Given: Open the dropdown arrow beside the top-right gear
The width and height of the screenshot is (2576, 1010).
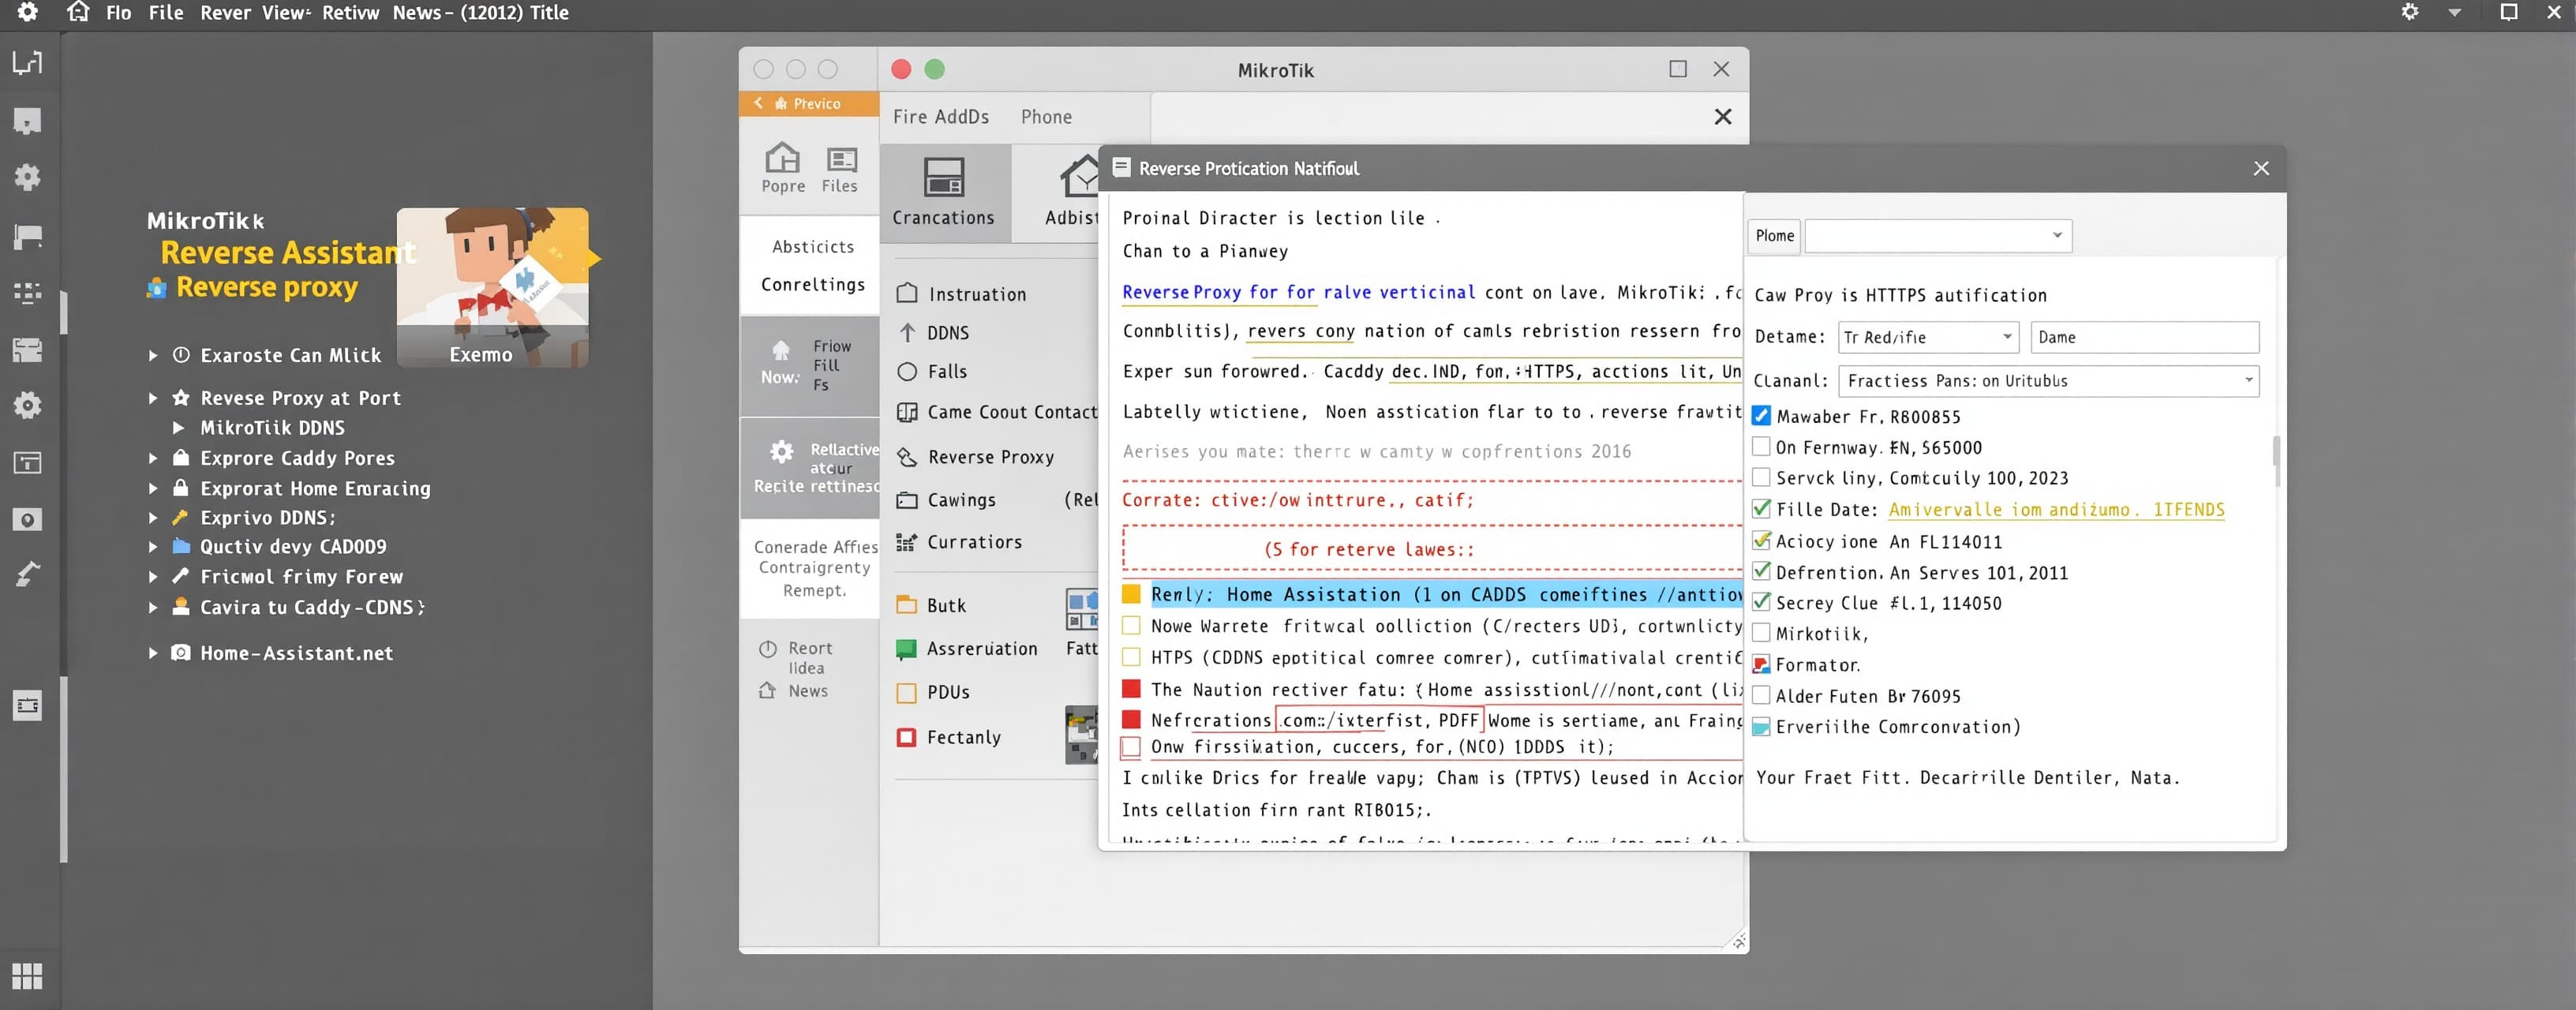Looking at the screenshot, I should [x=2454, y=13].
